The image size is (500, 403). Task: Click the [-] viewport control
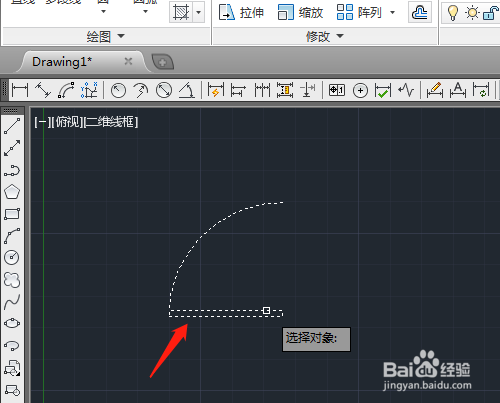point(42,122)
